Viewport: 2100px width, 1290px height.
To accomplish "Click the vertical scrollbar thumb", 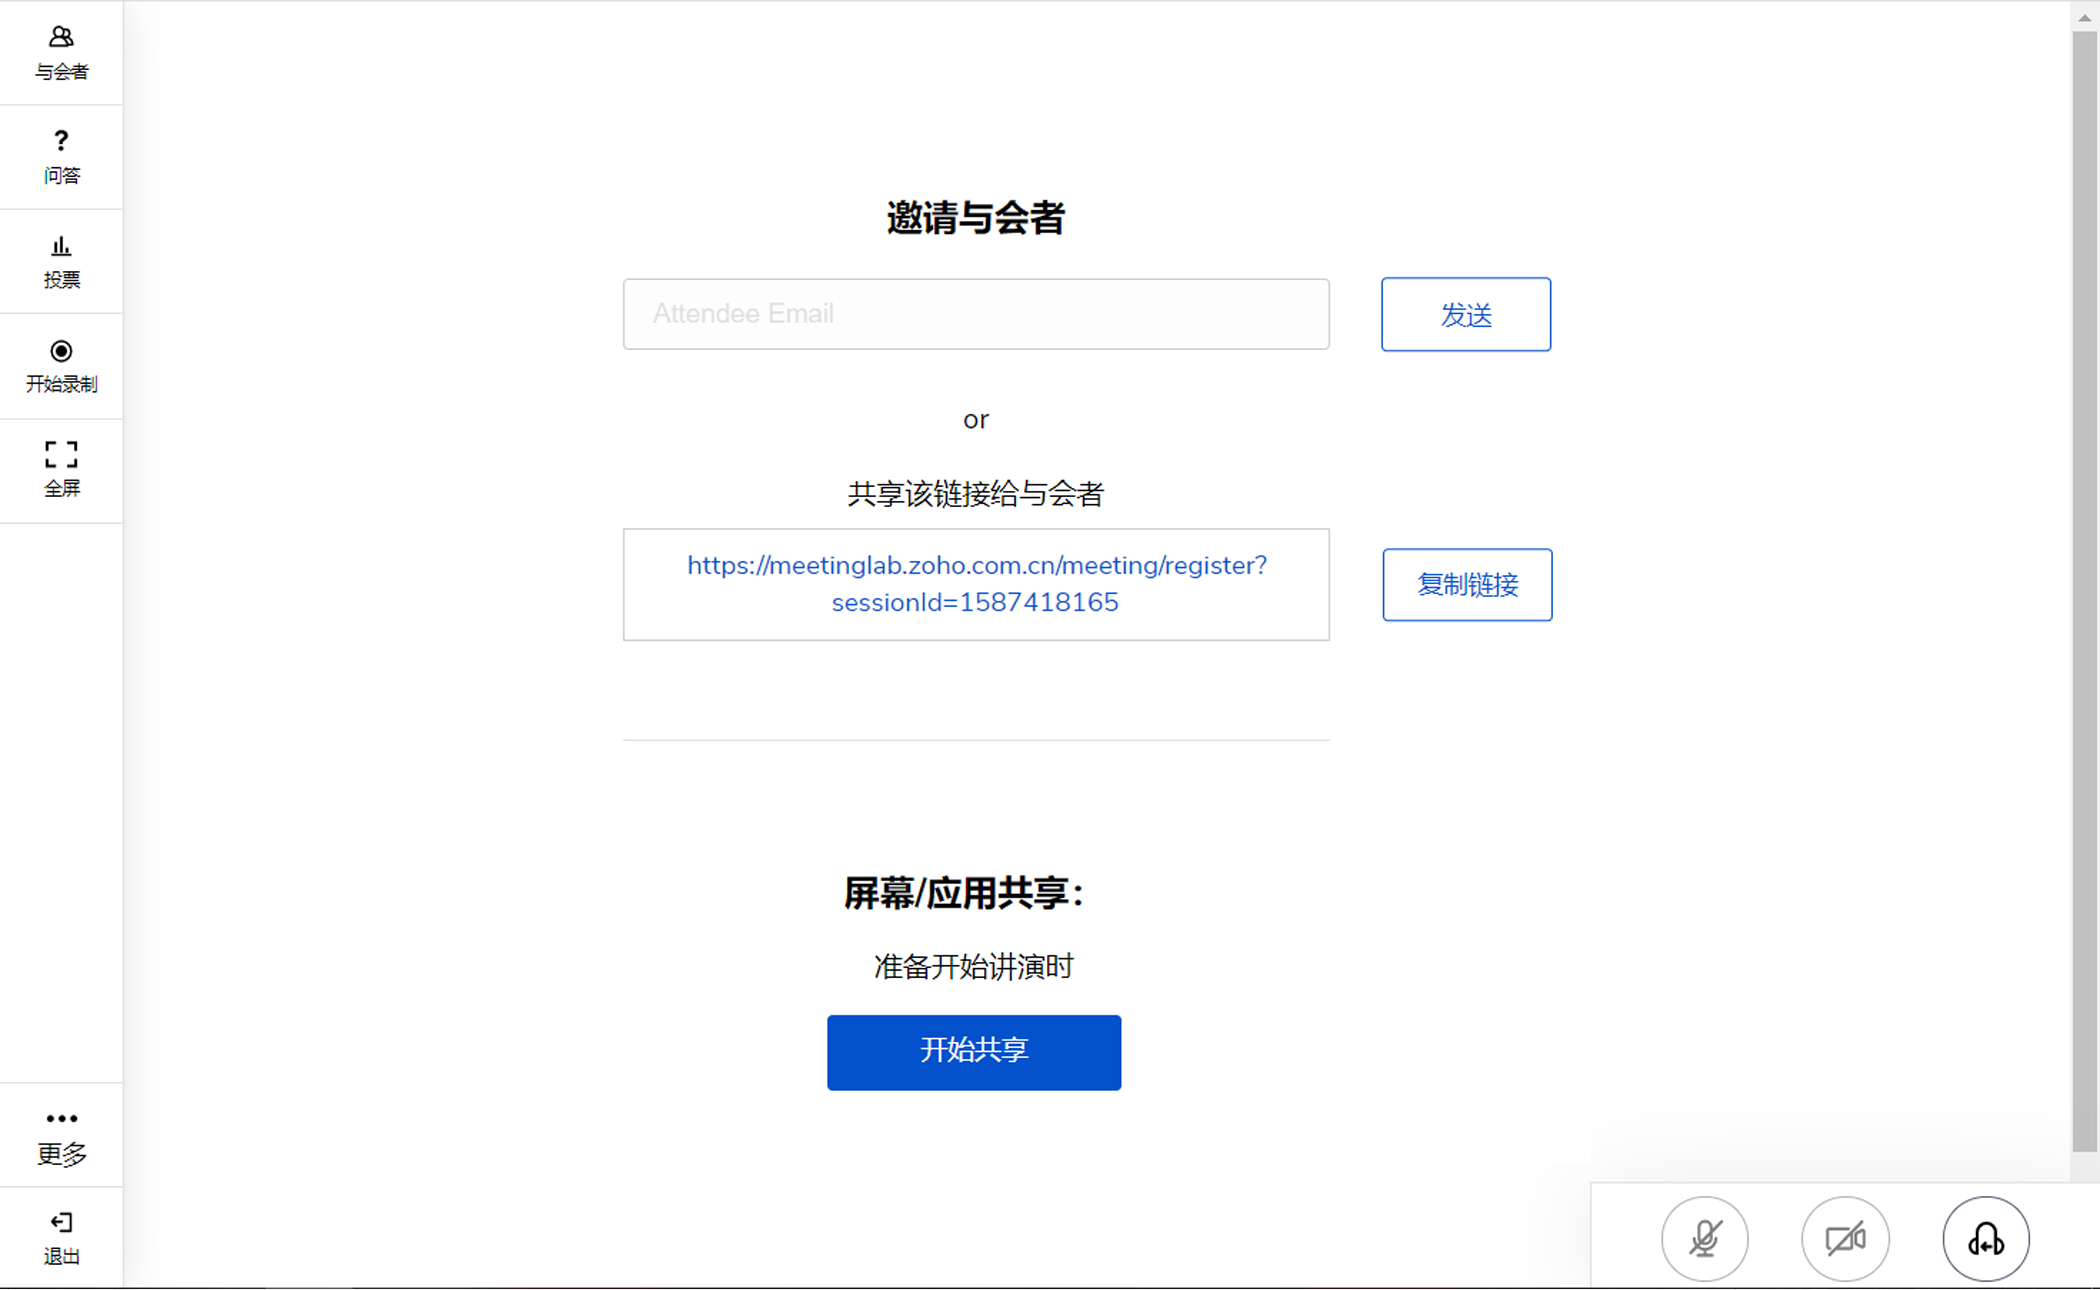I will pyautogui.click(x=2085, y=592).
